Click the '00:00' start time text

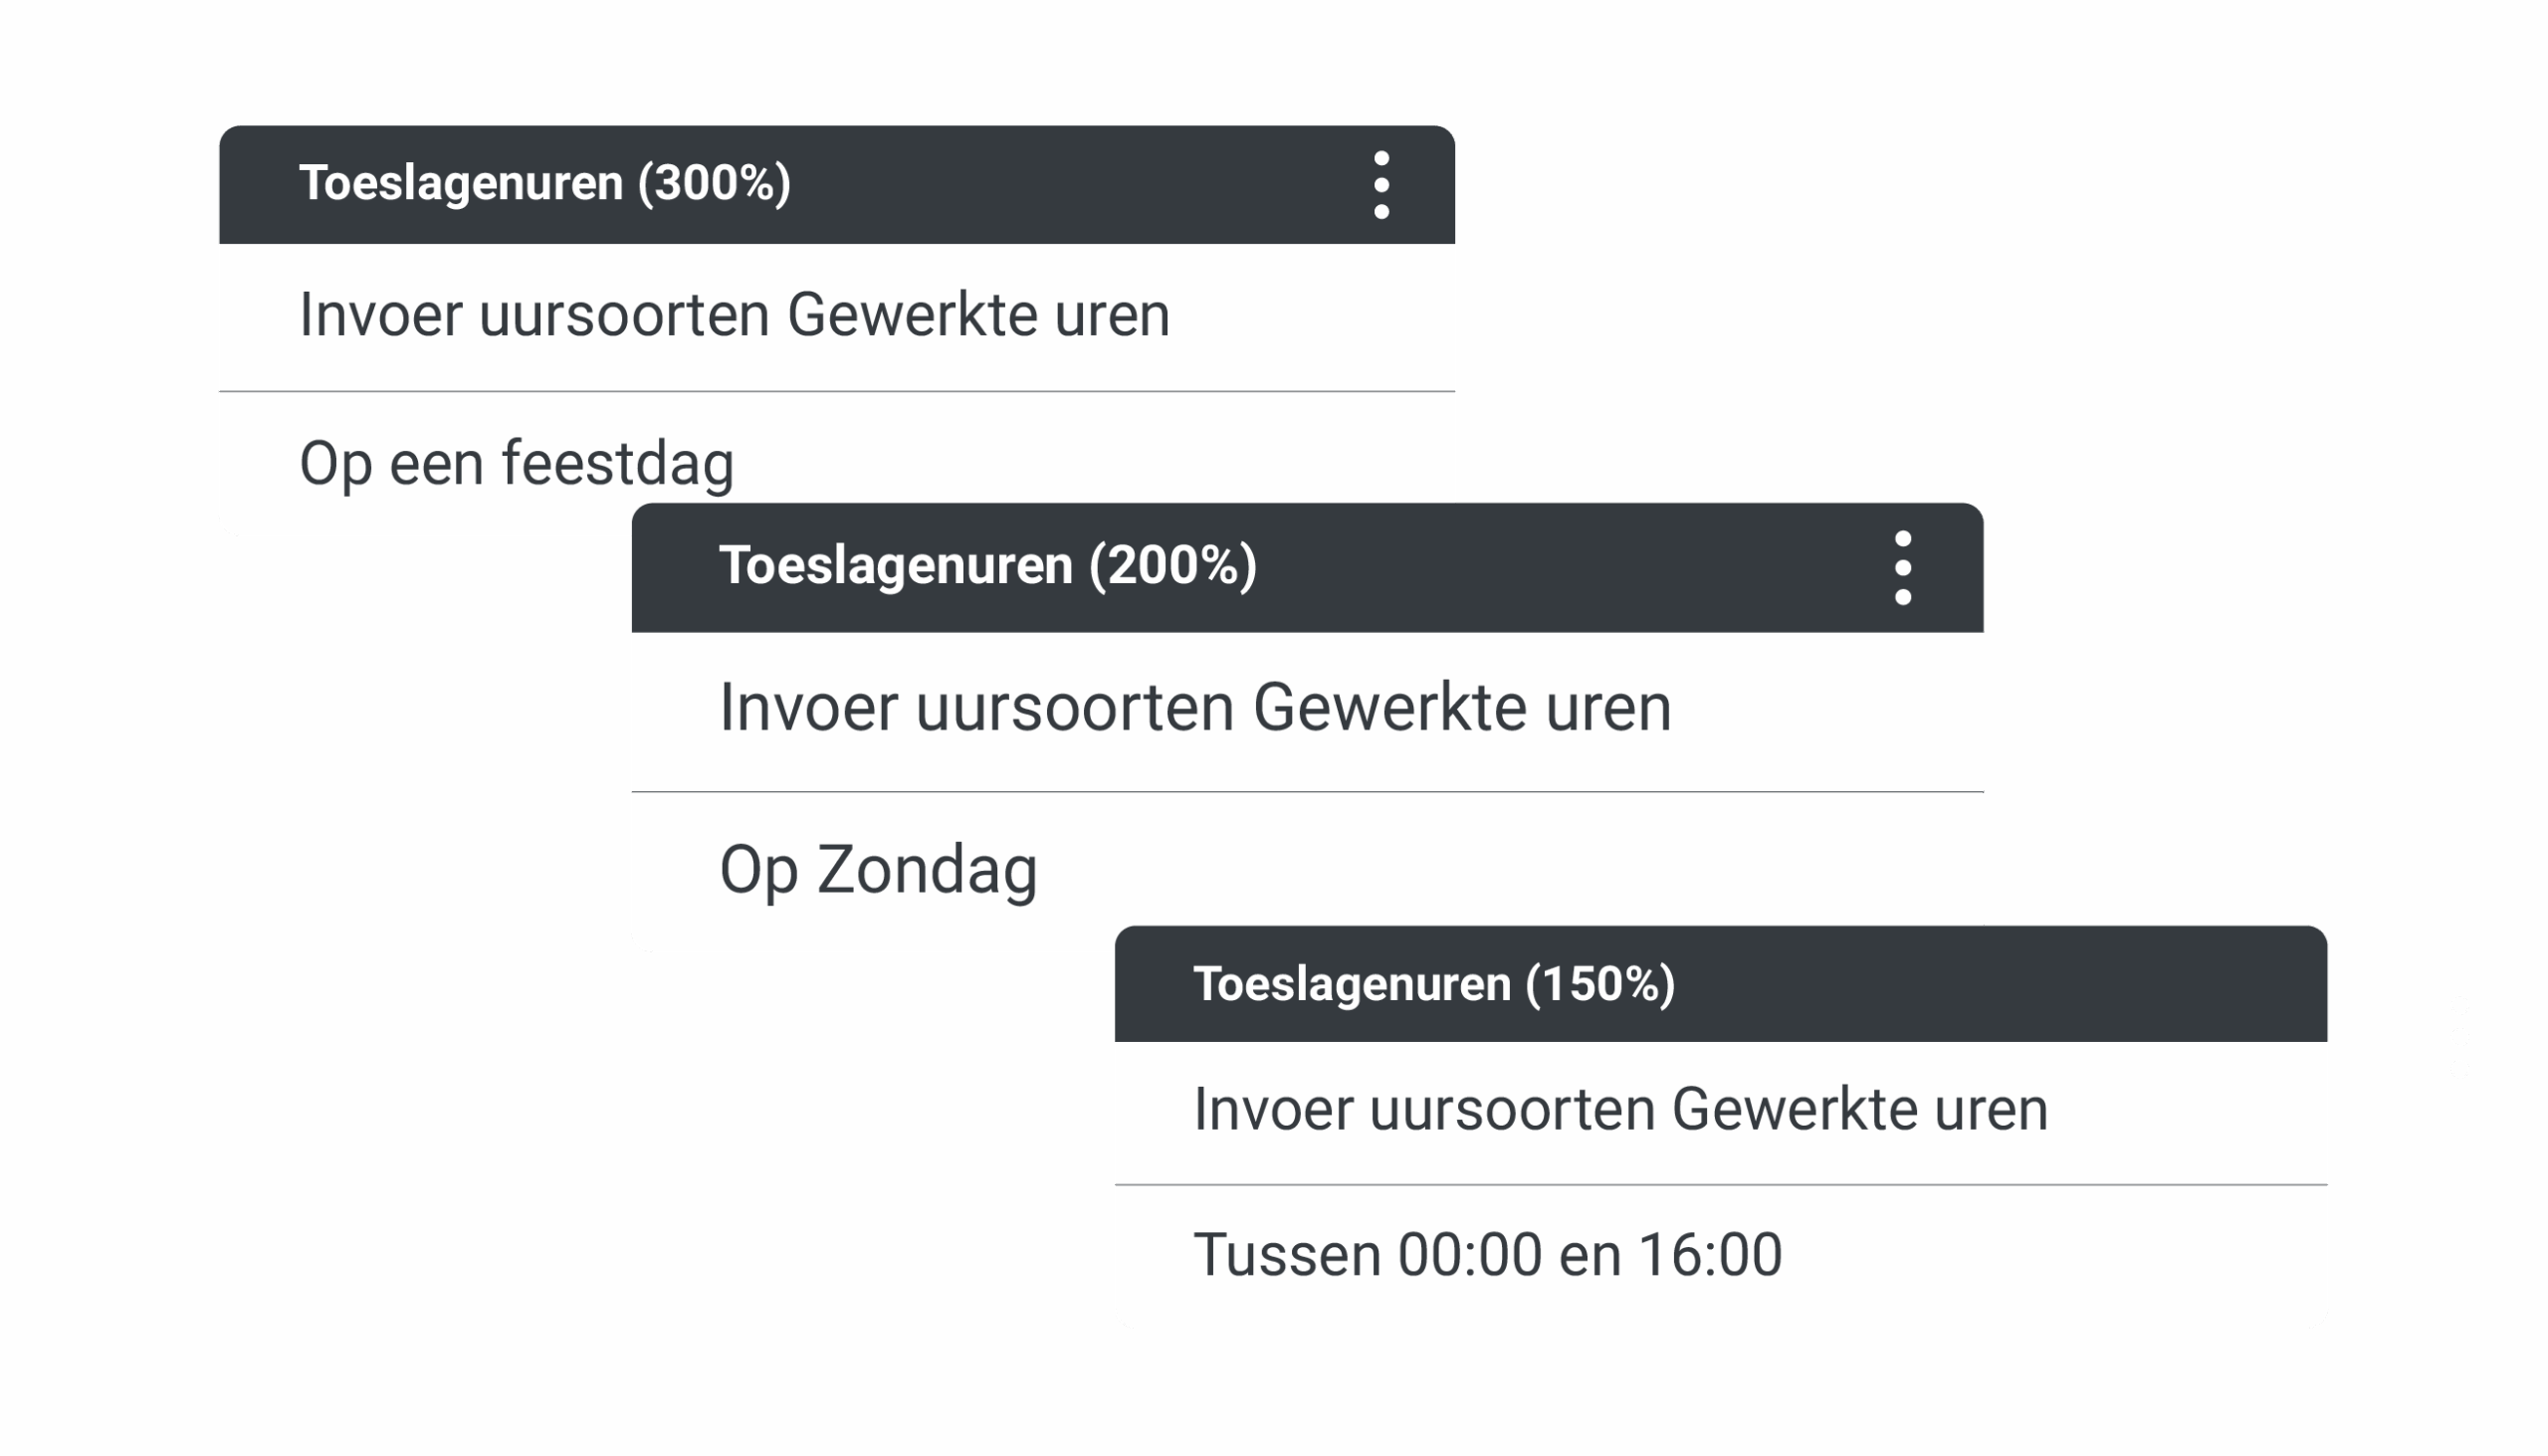pyautogui.click(x=1469, y=1255)
